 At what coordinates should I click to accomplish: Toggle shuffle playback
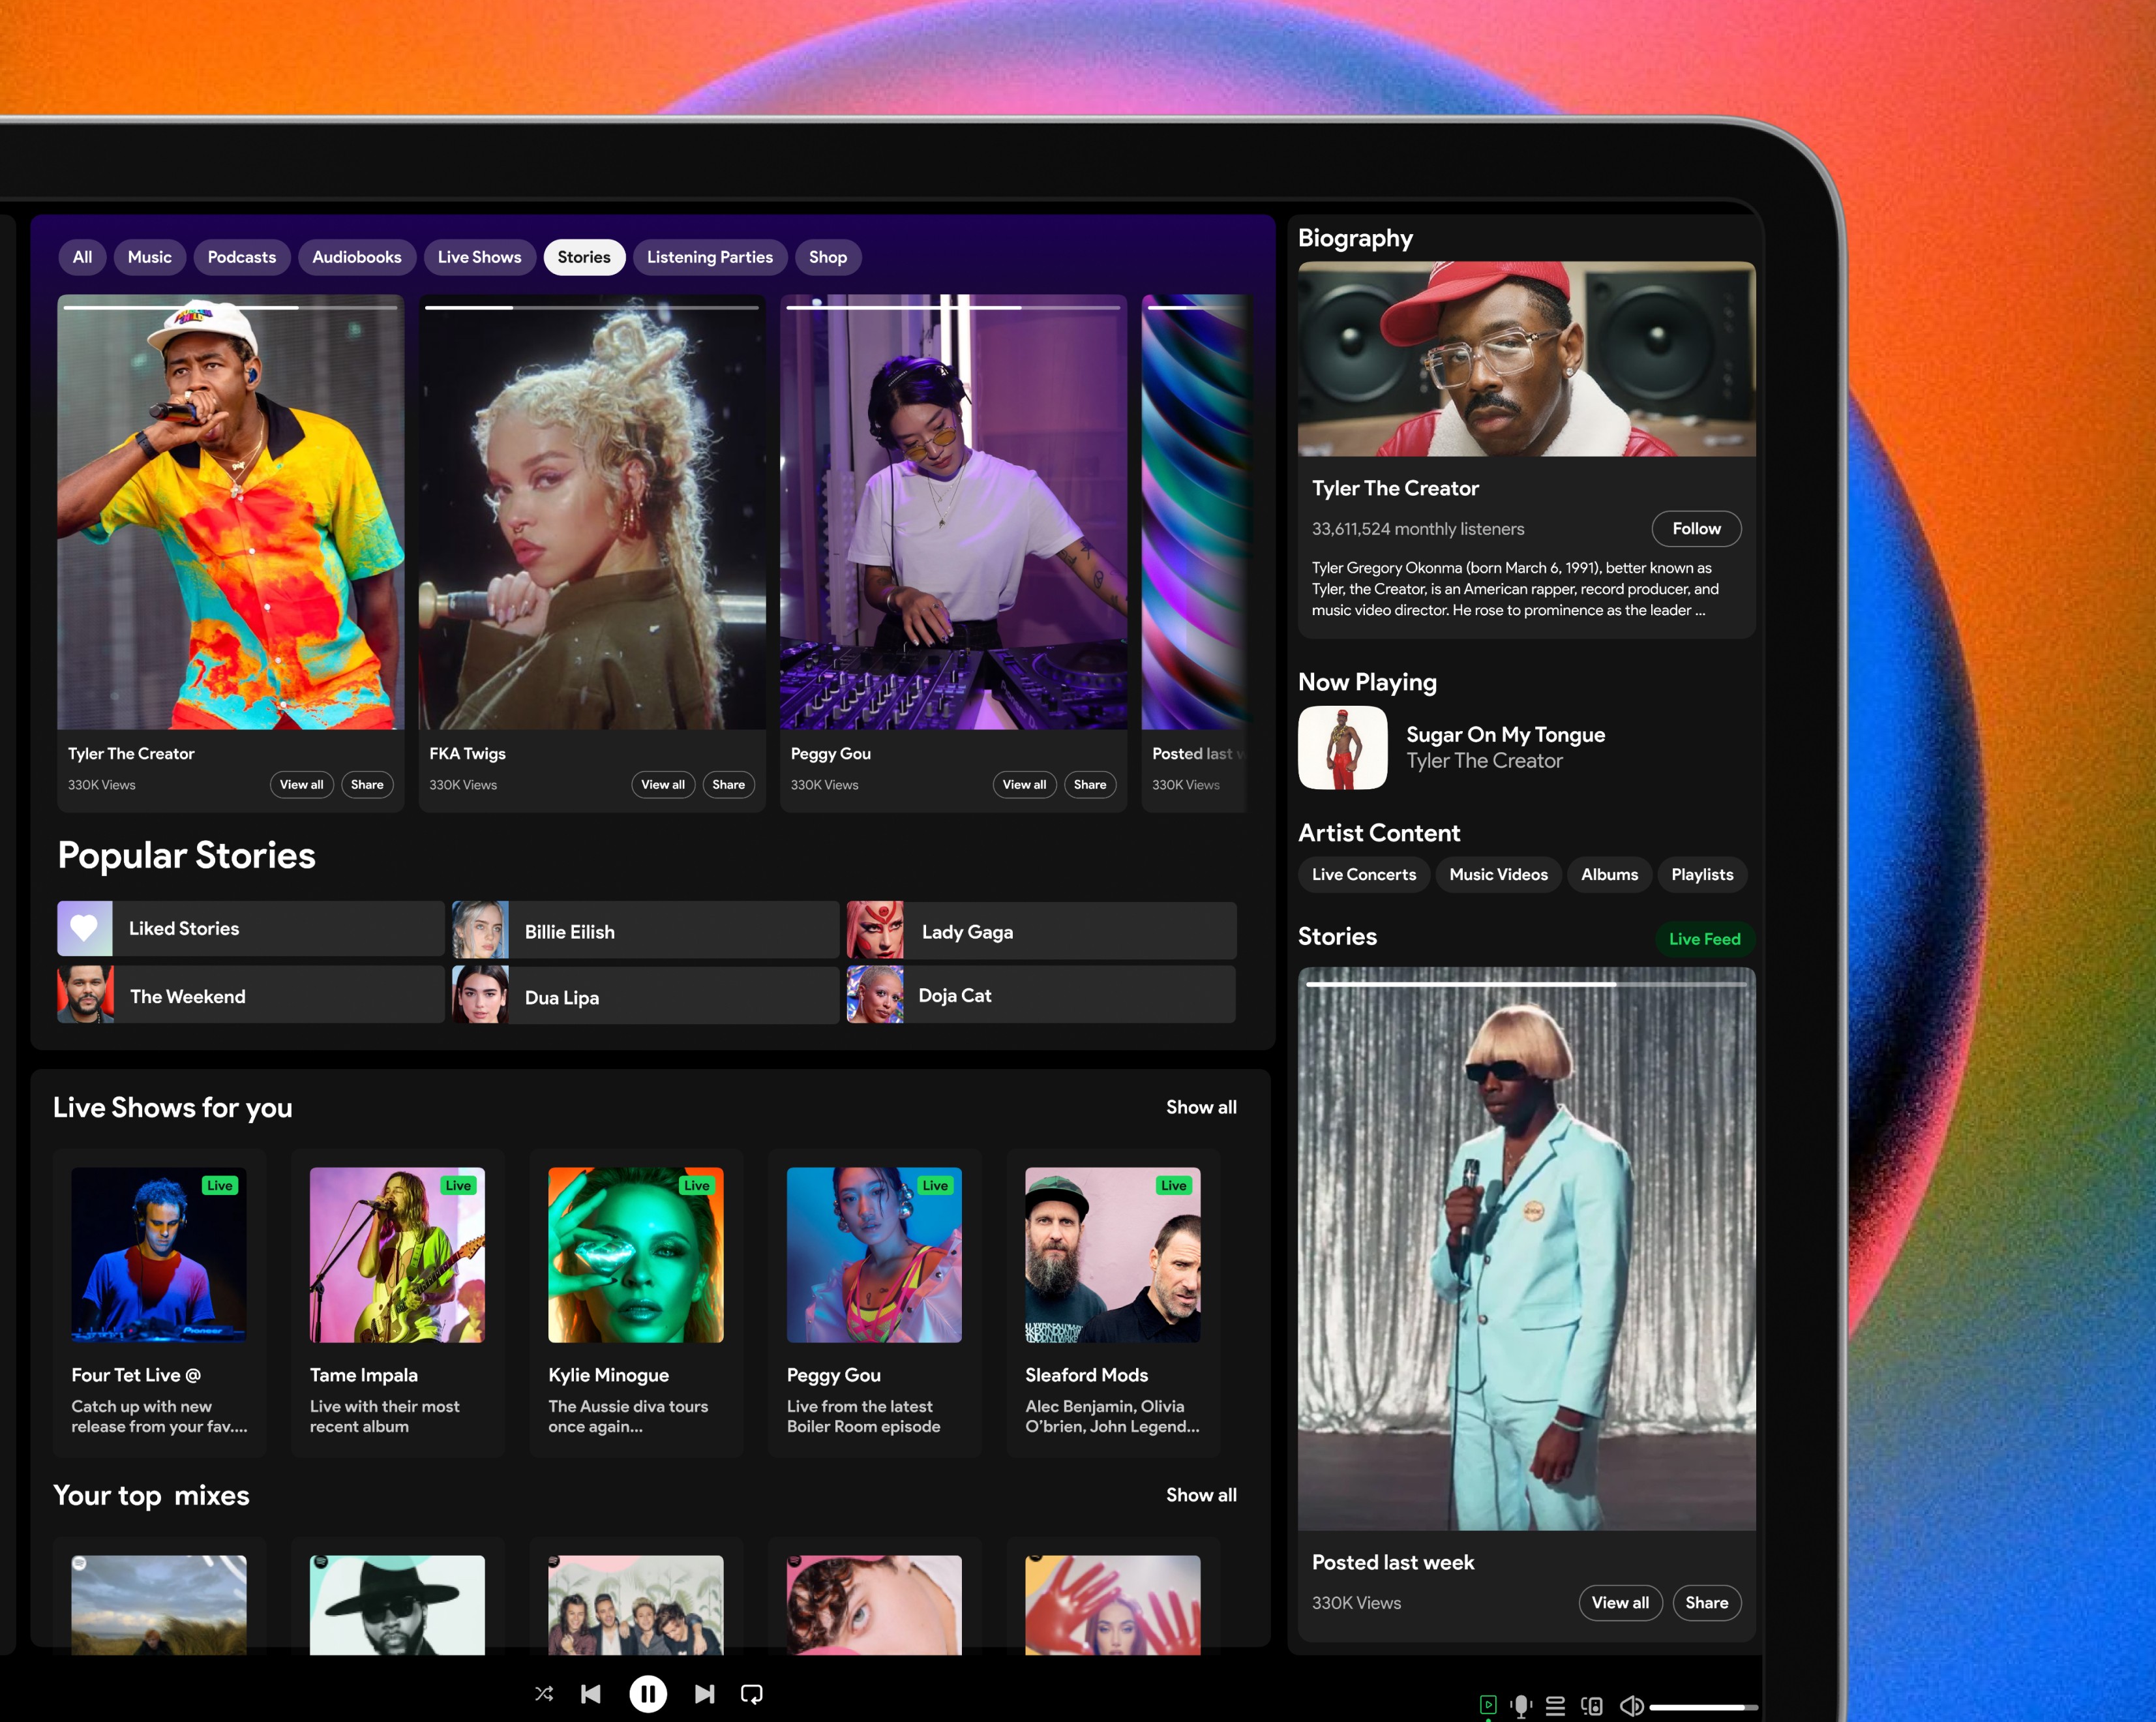pyautogui.click(x=544, y=1693)
